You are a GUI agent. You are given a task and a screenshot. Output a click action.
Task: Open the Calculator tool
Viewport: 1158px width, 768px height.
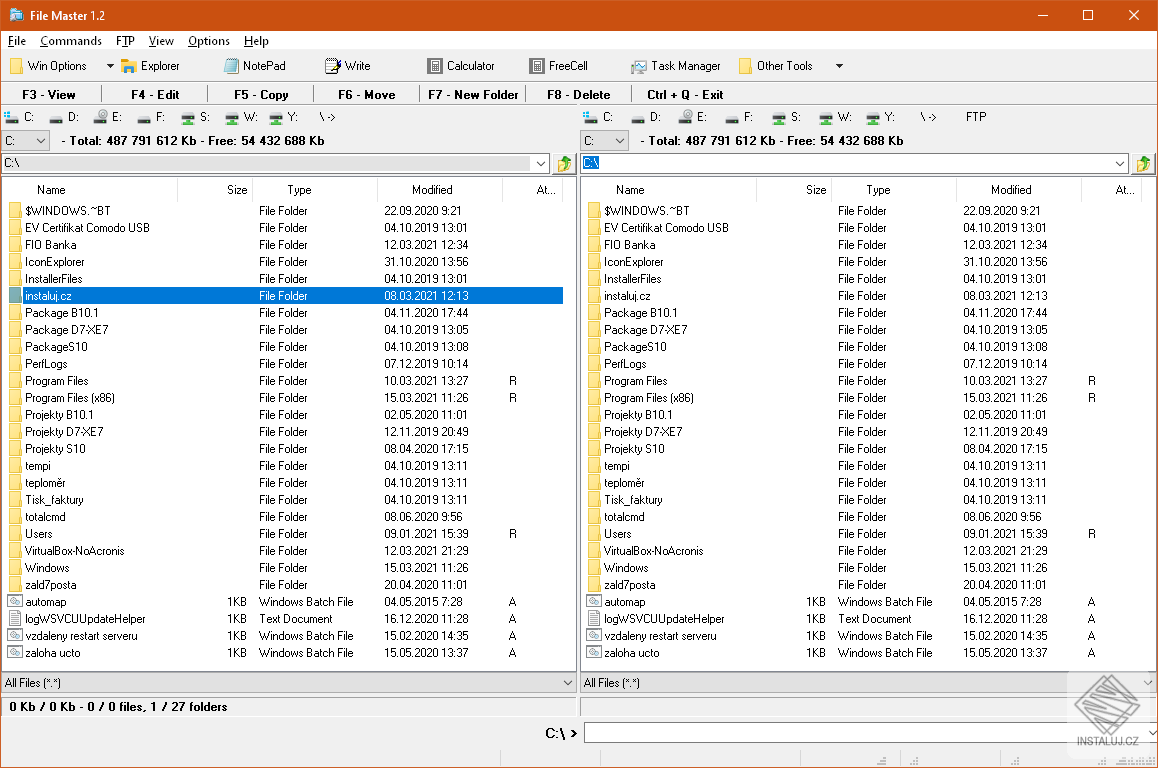461,65
